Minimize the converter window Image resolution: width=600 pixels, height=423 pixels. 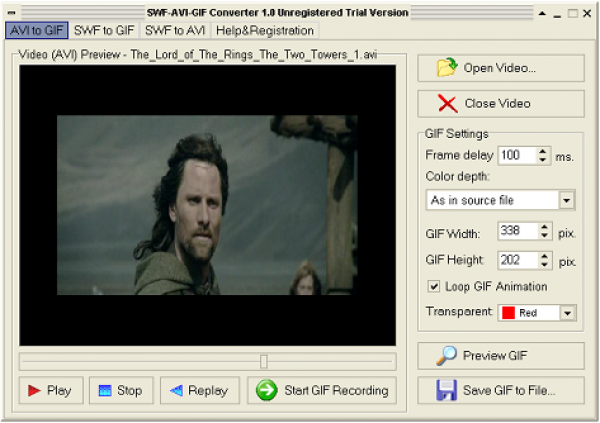point(557,14)
